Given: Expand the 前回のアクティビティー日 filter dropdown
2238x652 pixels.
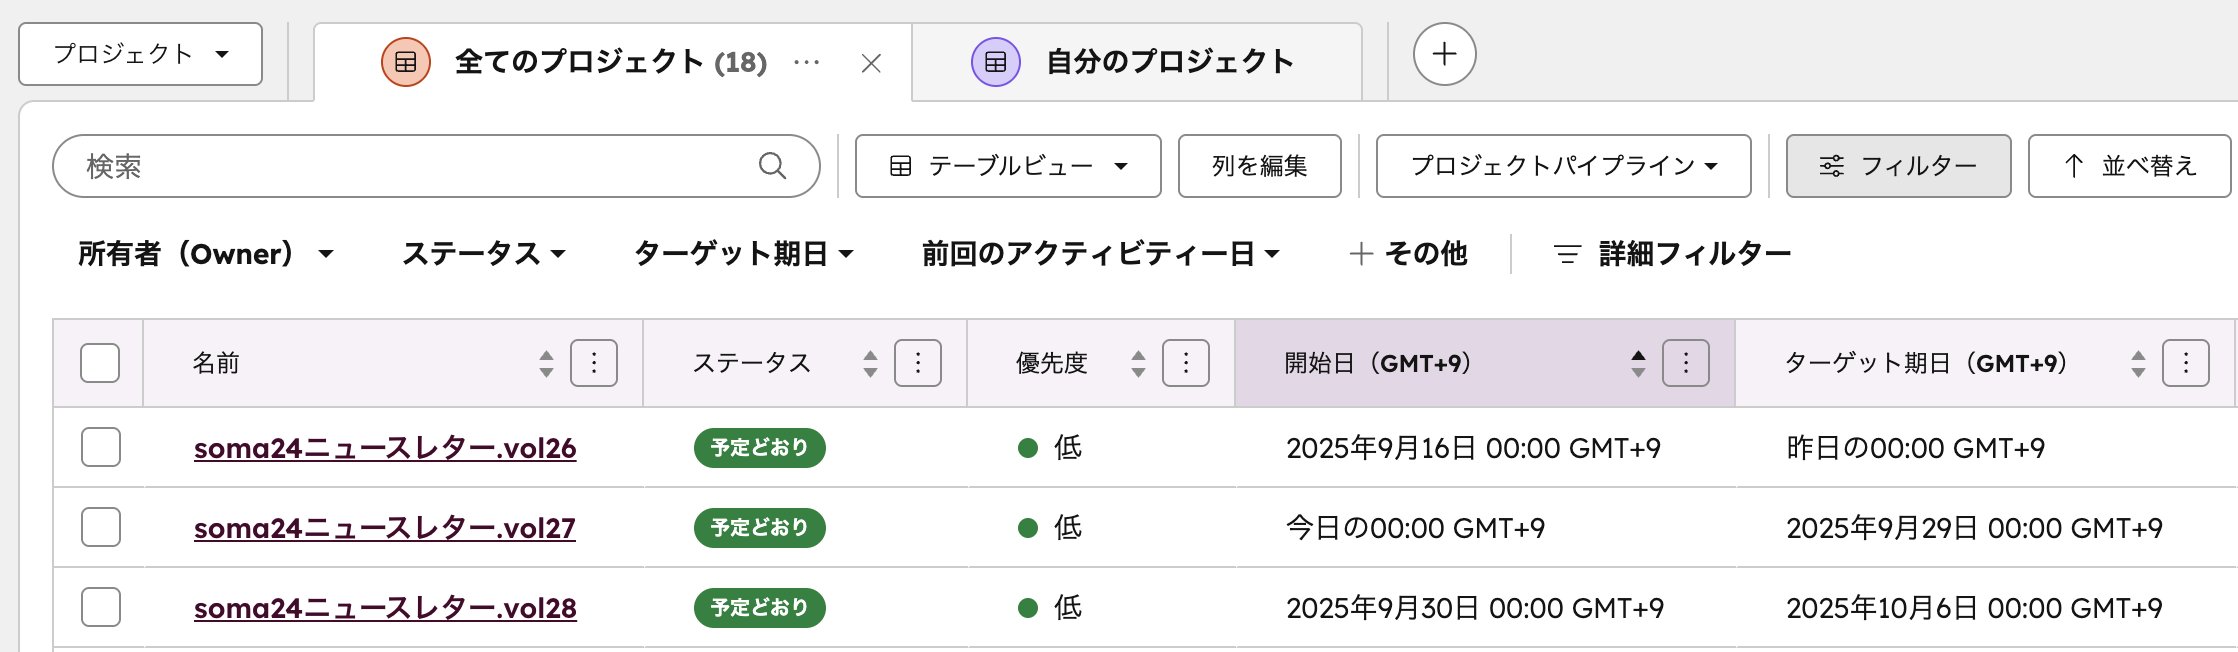Looking at the screenshot, I should [x=1101, y=254].
